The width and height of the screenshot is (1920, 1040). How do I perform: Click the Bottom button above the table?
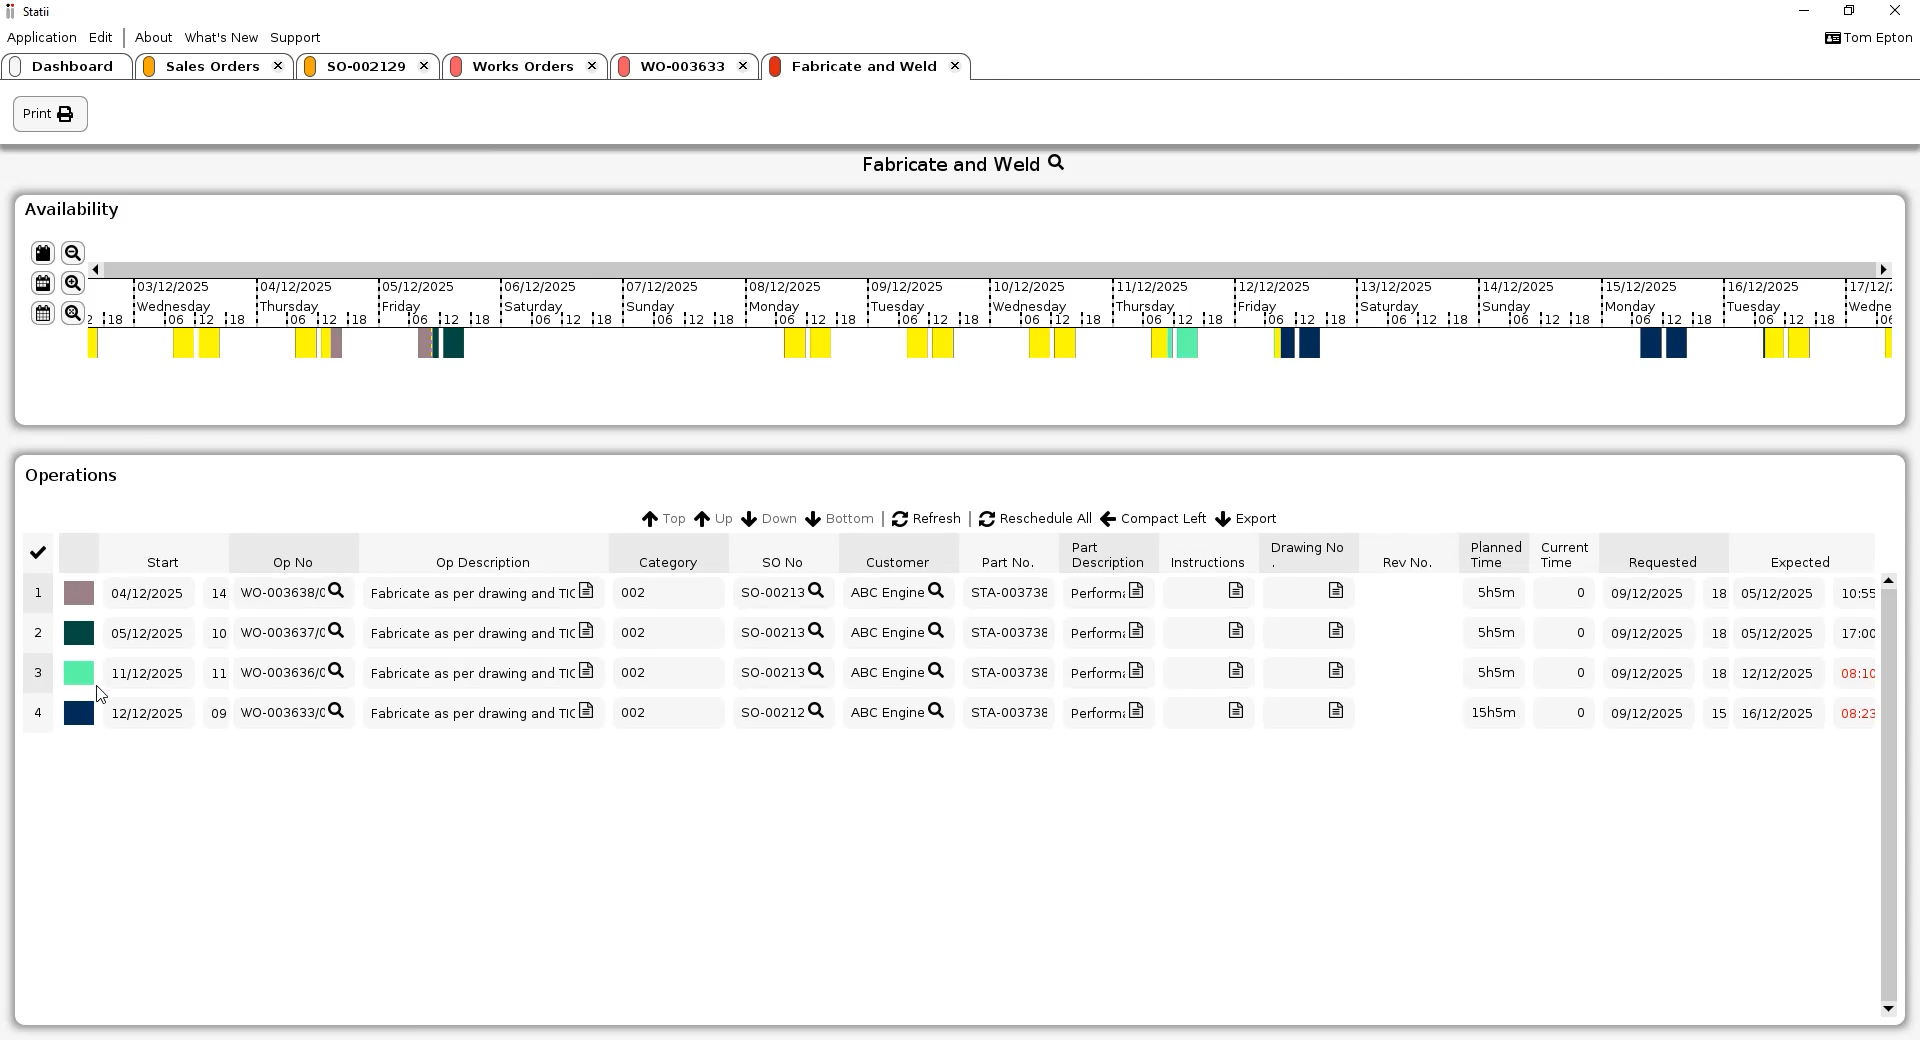[x=839, y=519]
